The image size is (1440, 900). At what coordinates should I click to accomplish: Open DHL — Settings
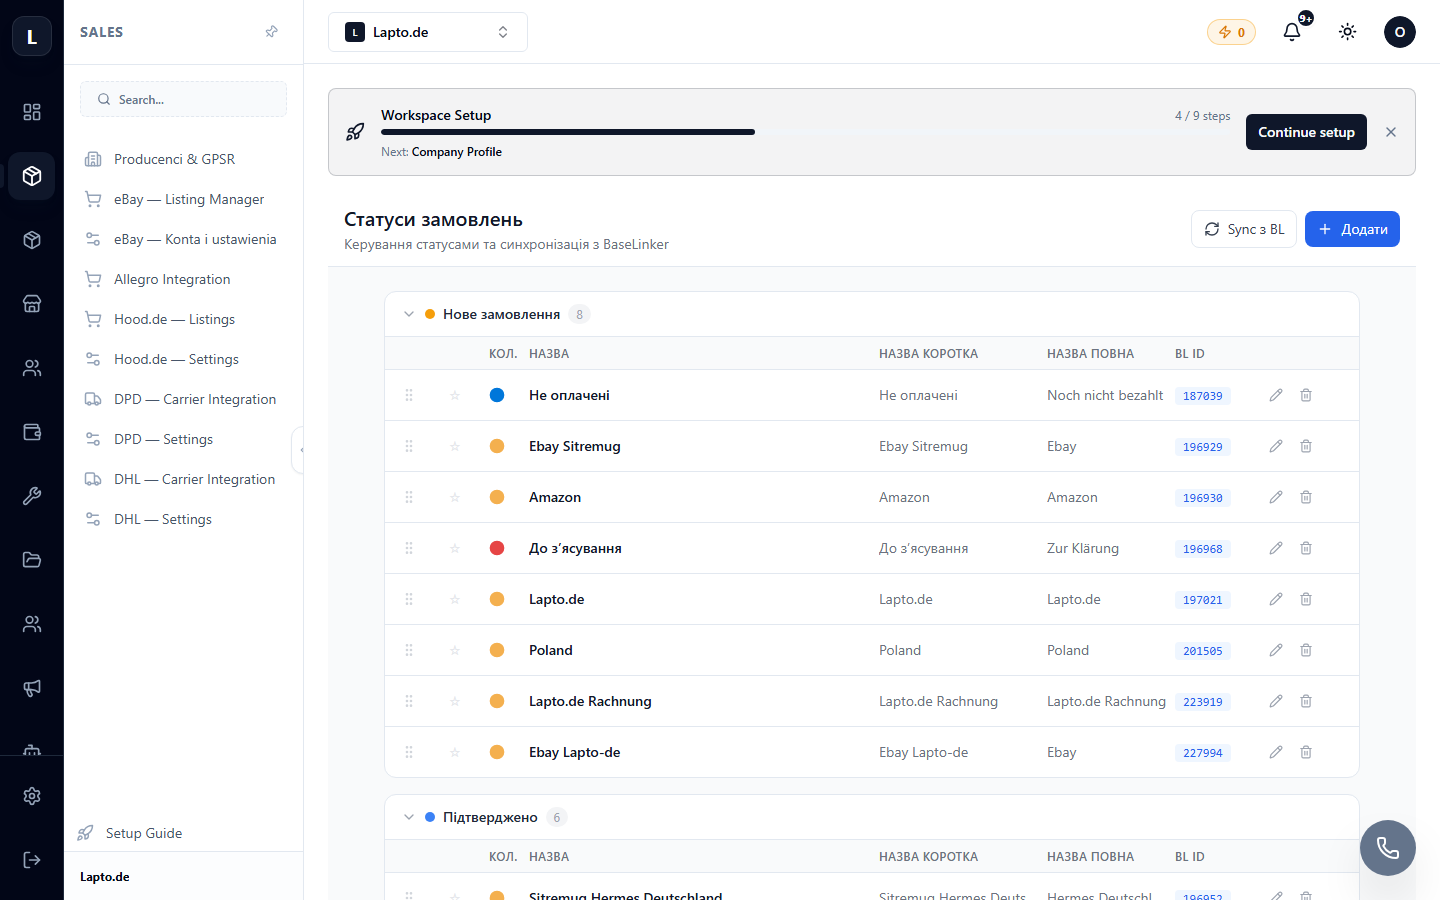click(183, 519)
